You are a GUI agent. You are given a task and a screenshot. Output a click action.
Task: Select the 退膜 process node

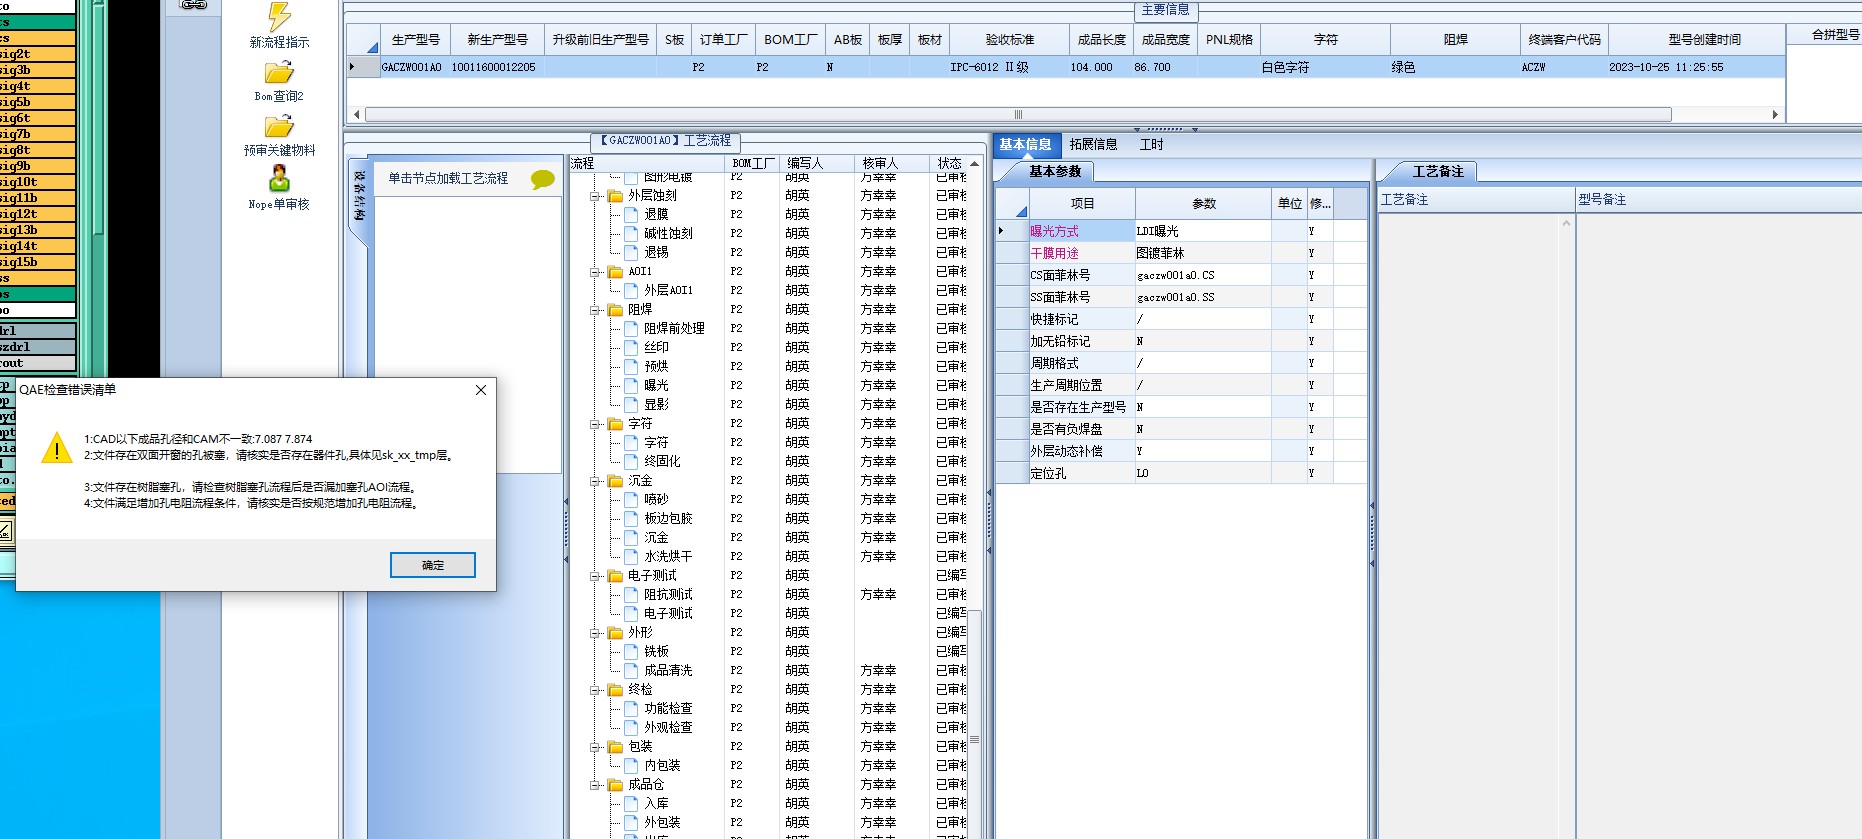tap(656, 214)
